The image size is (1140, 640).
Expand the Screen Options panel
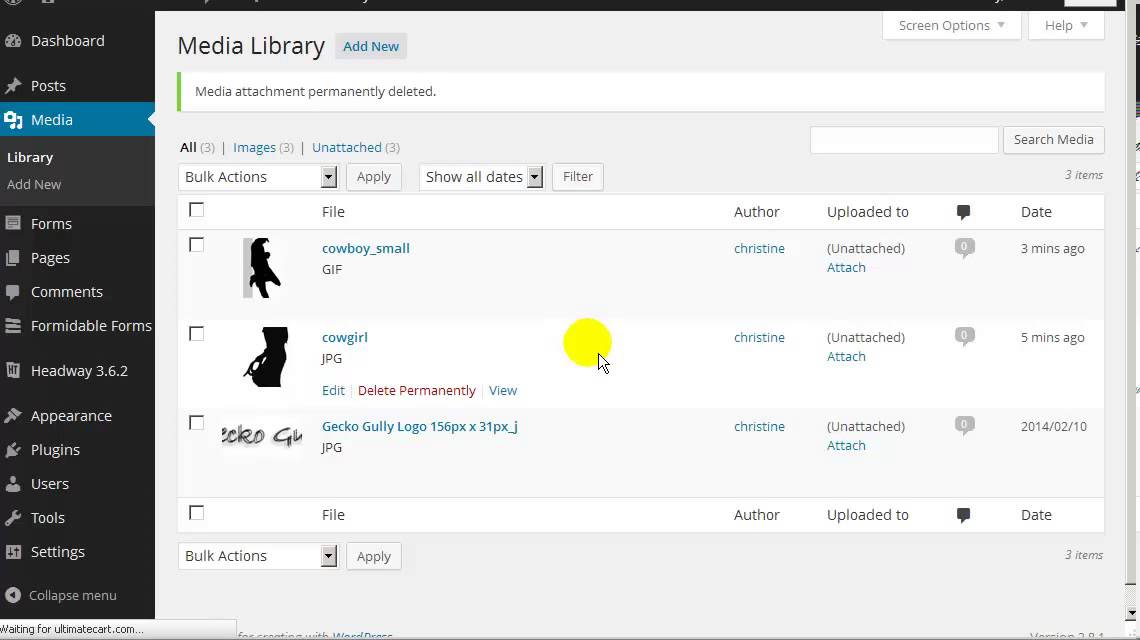(x=952, y=25)
